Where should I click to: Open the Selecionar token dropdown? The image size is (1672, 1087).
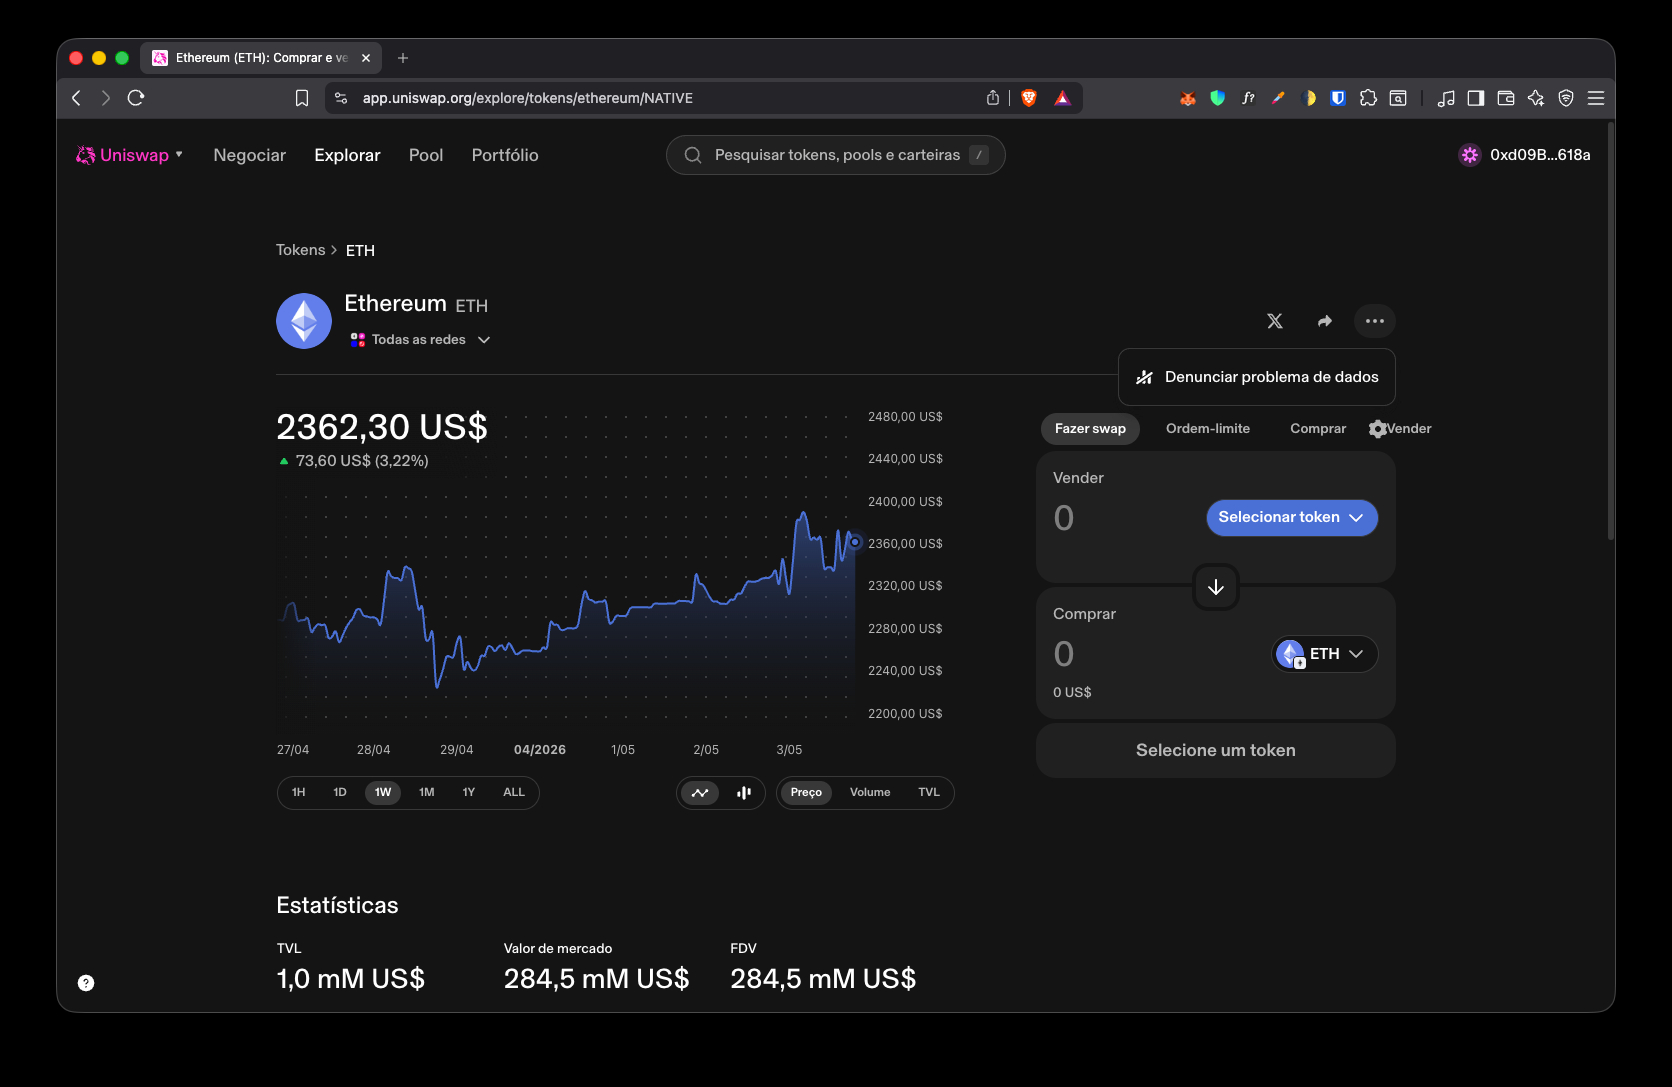(1292, 518)
